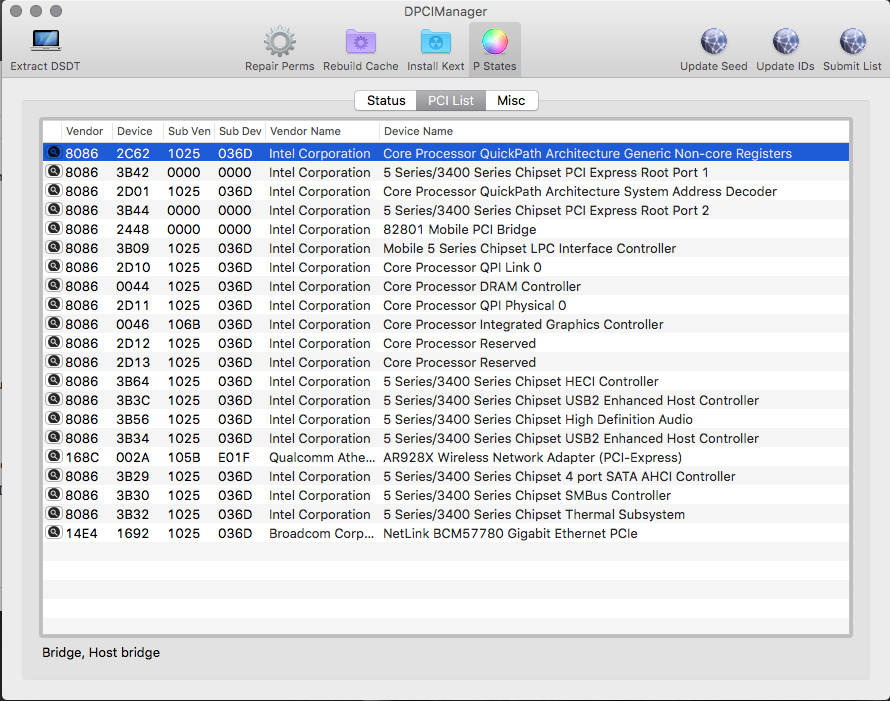The width and height of the screenshot is (890, 701).
Task: Click 'Bridge, Host bridge' status text
Action: pos(101,653)
